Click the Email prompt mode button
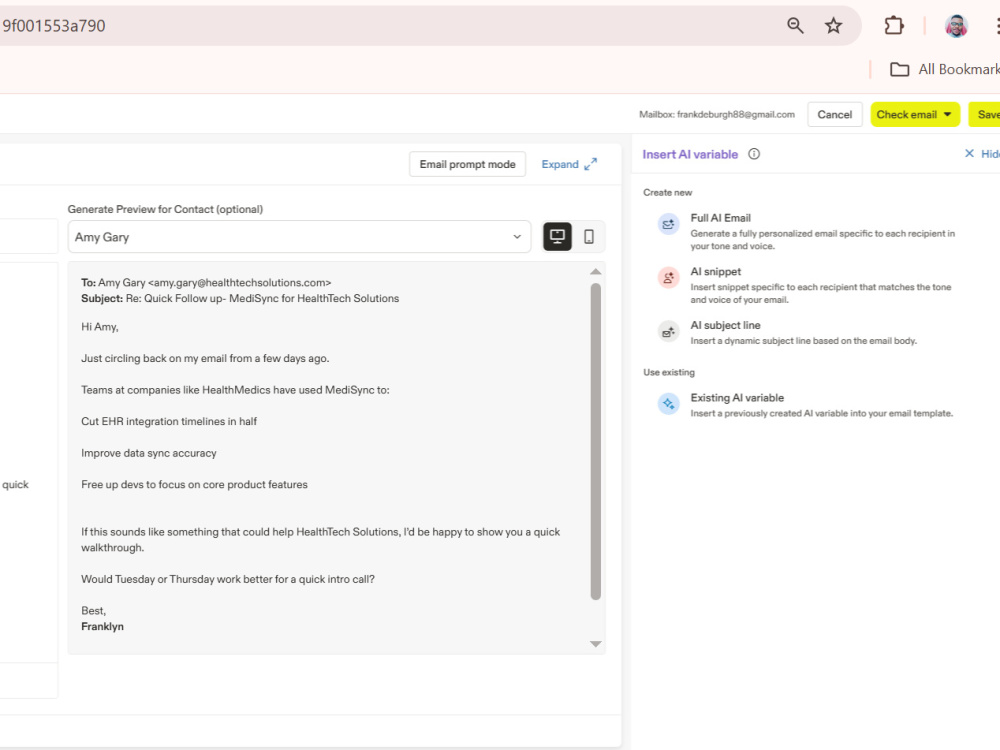The height and width of the screenshot is (750, 1000). point(467,164)
